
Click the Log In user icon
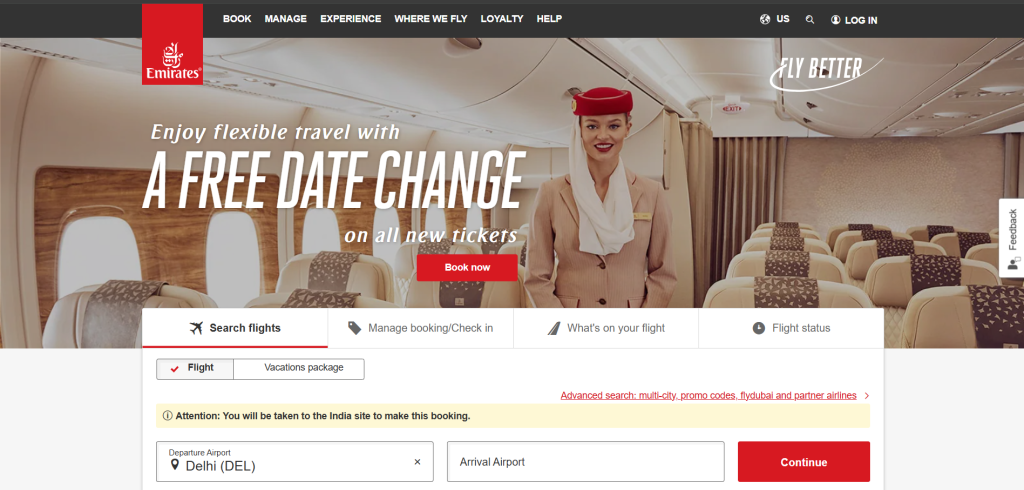coord(835,20)
